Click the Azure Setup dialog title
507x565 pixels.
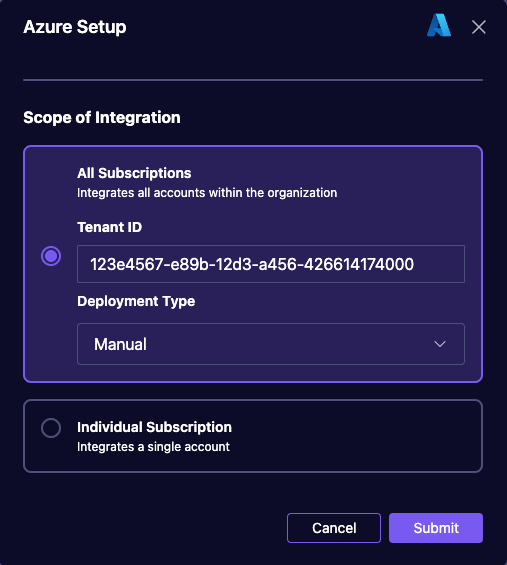click(75, 27)
